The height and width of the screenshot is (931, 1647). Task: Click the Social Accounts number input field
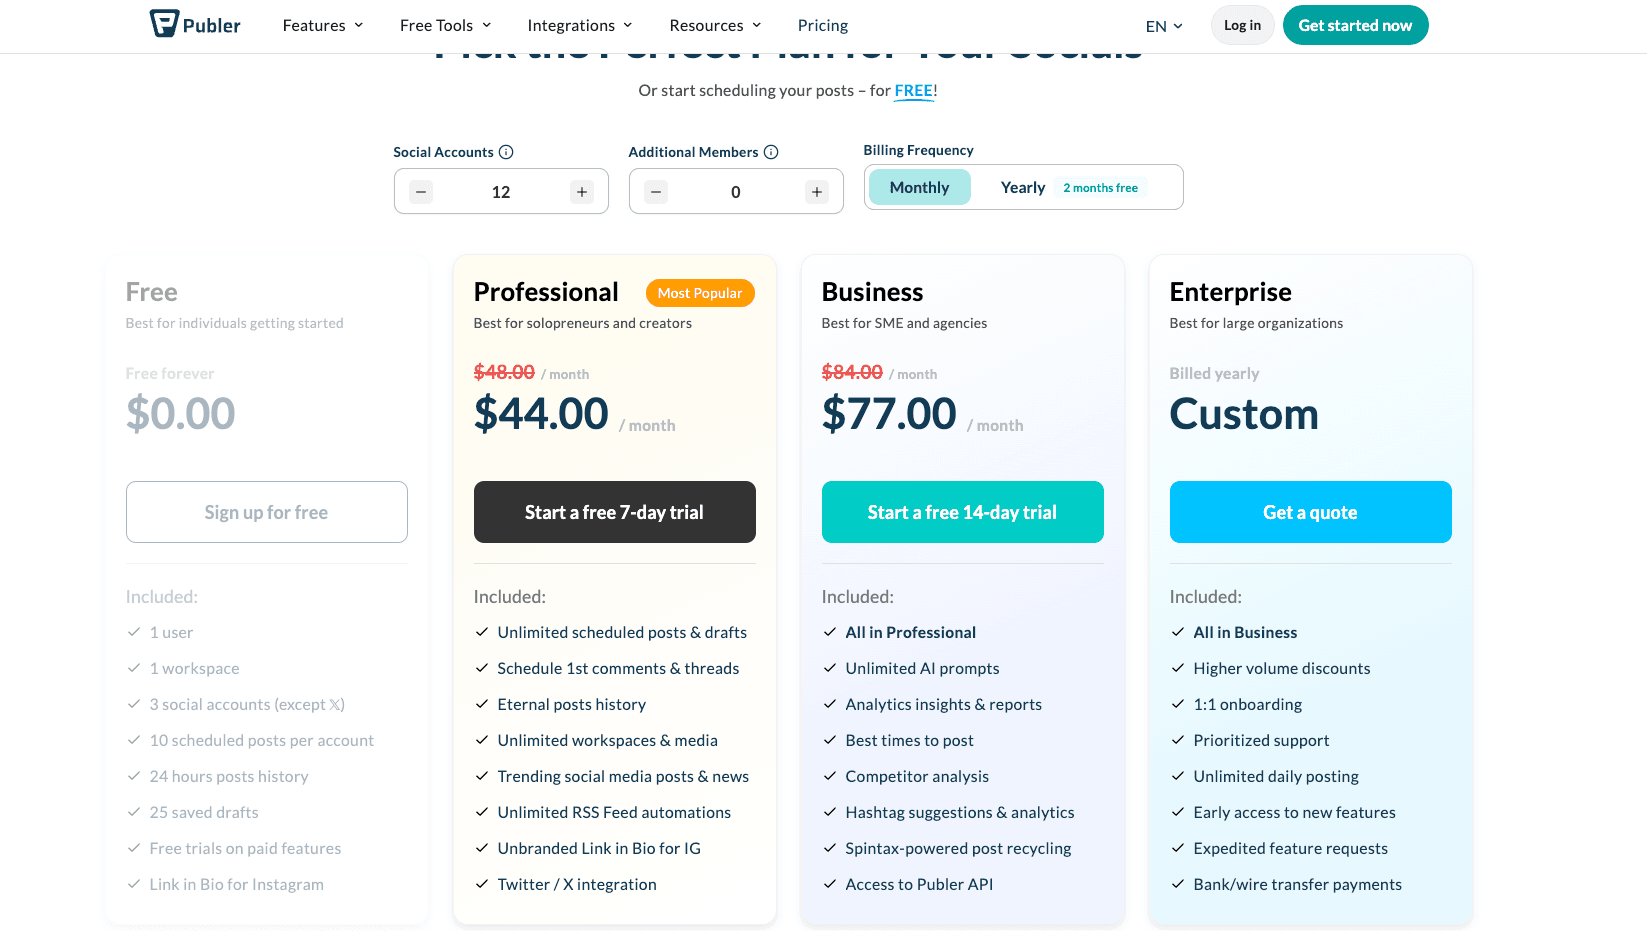500,191
